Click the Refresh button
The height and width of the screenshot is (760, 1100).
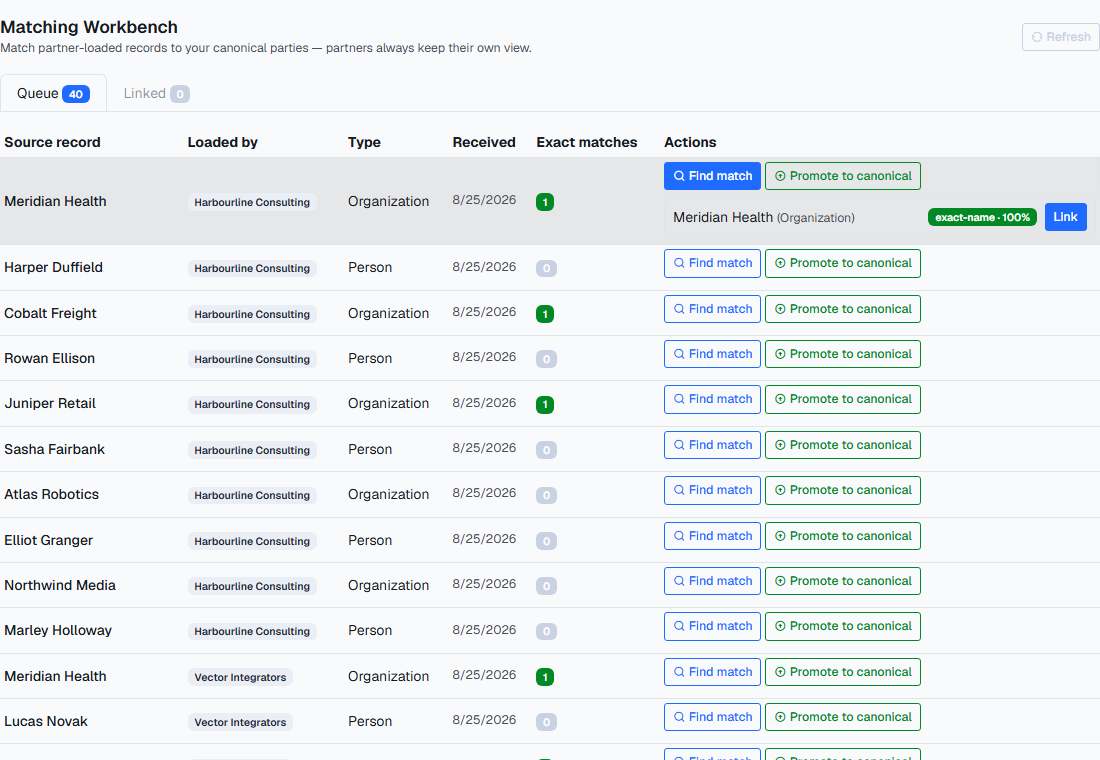(1060, 36)
